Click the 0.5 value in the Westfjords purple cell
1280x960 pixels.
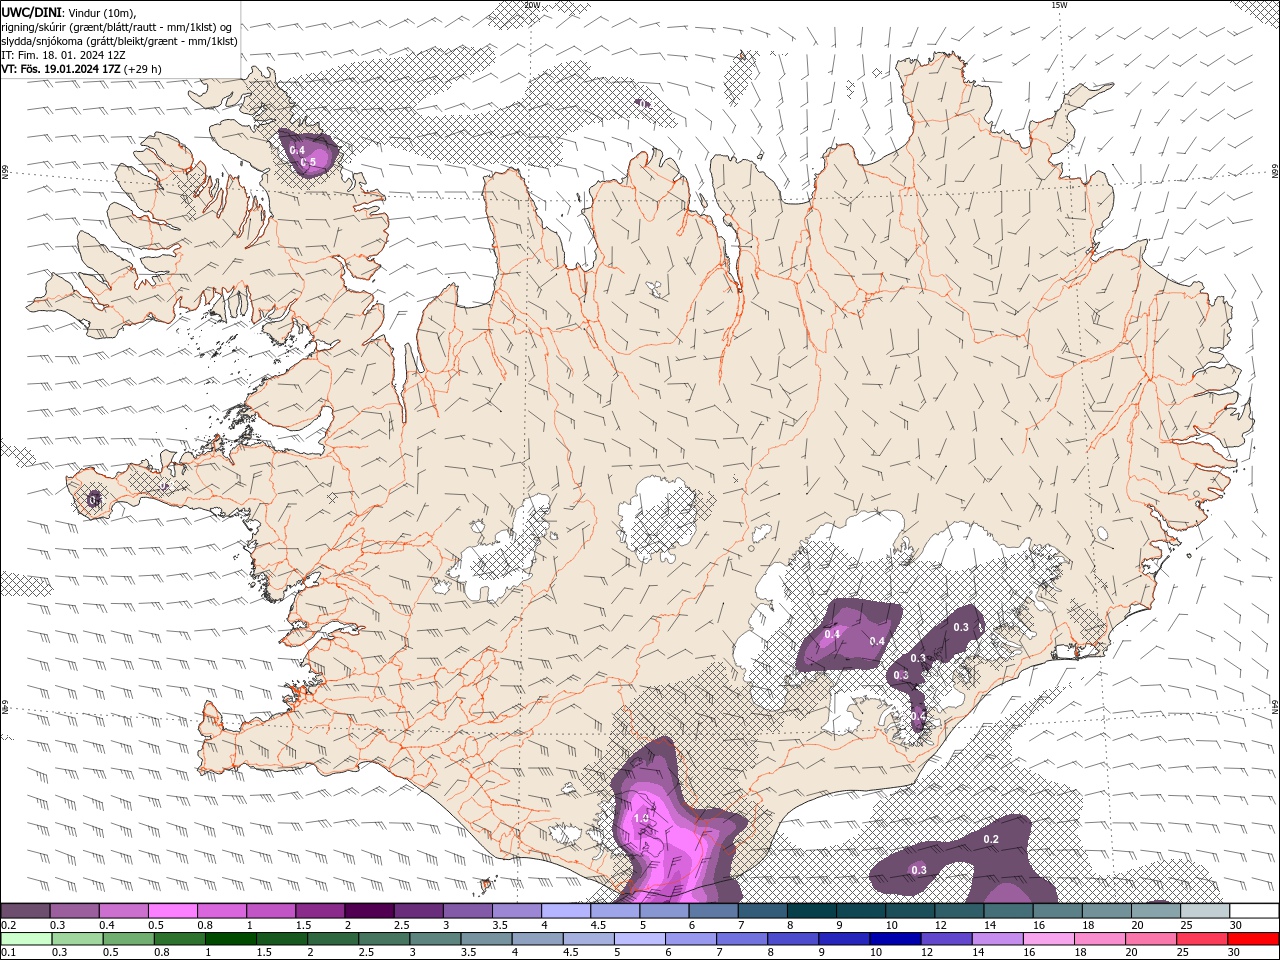tap(309, 162)
